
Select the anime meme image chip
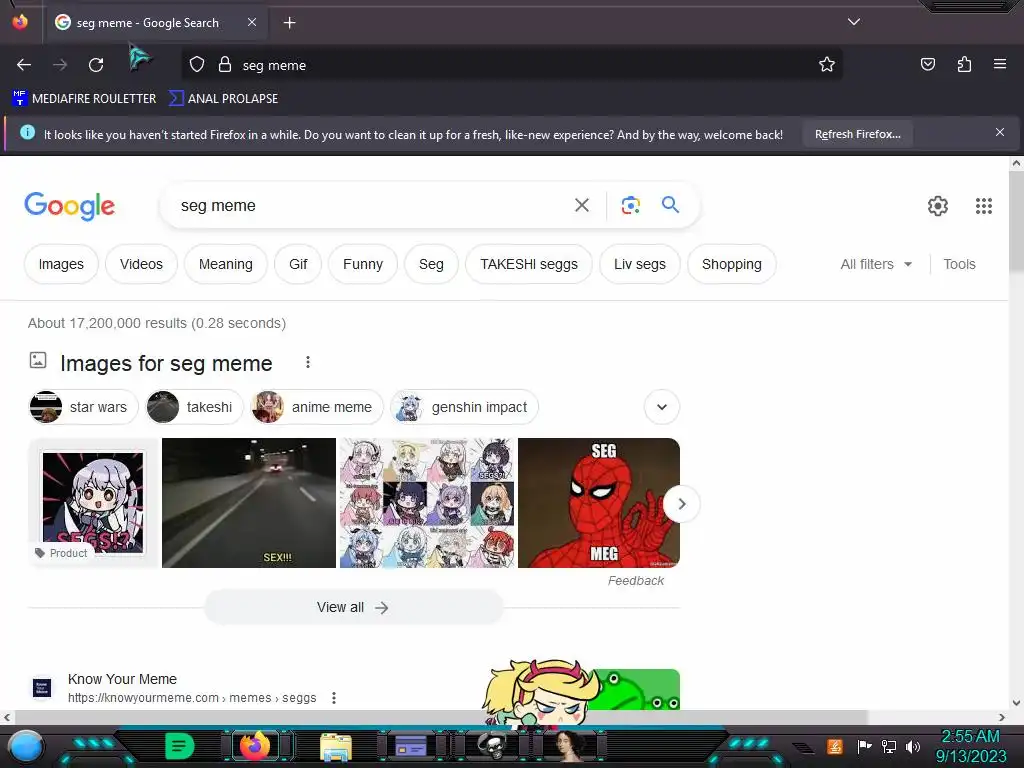(x=316, y=408)
